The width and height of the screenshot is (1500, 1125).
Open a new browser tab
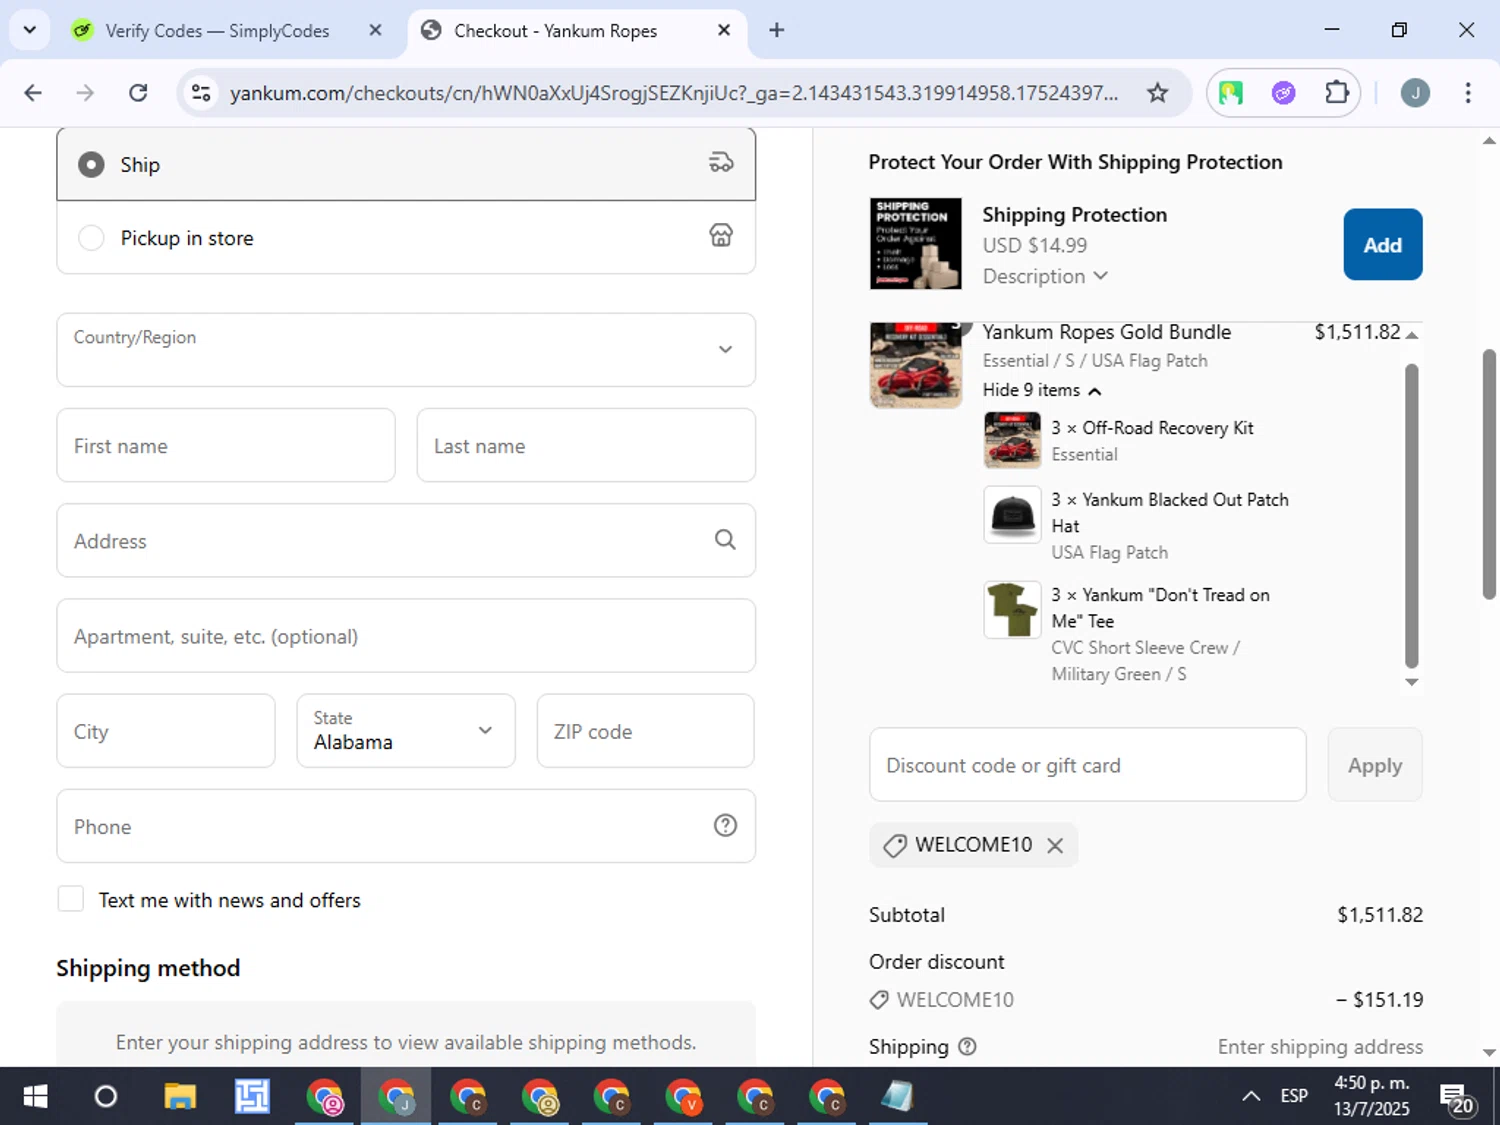point(776,30)
